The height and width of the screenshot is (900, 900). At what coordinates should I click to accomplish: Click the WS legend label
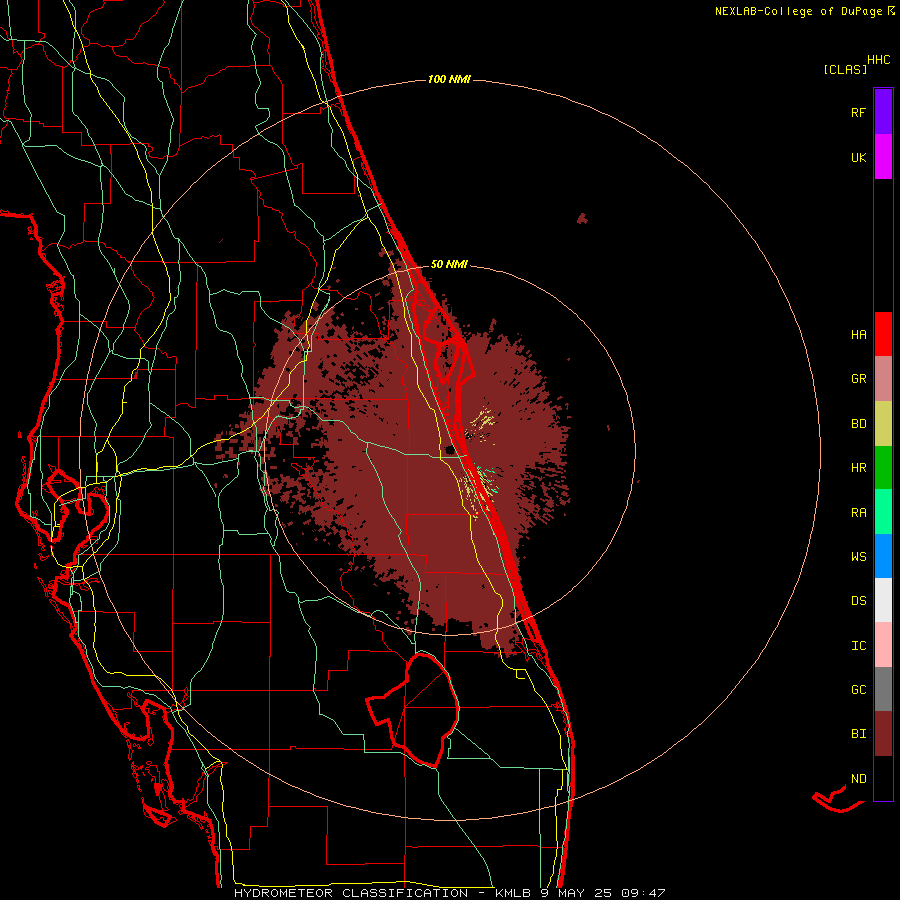click(858, 556)
